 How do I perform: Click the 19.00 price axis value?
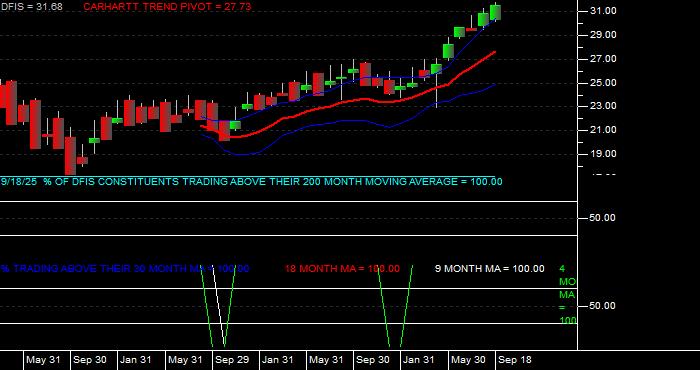point(603,154)
